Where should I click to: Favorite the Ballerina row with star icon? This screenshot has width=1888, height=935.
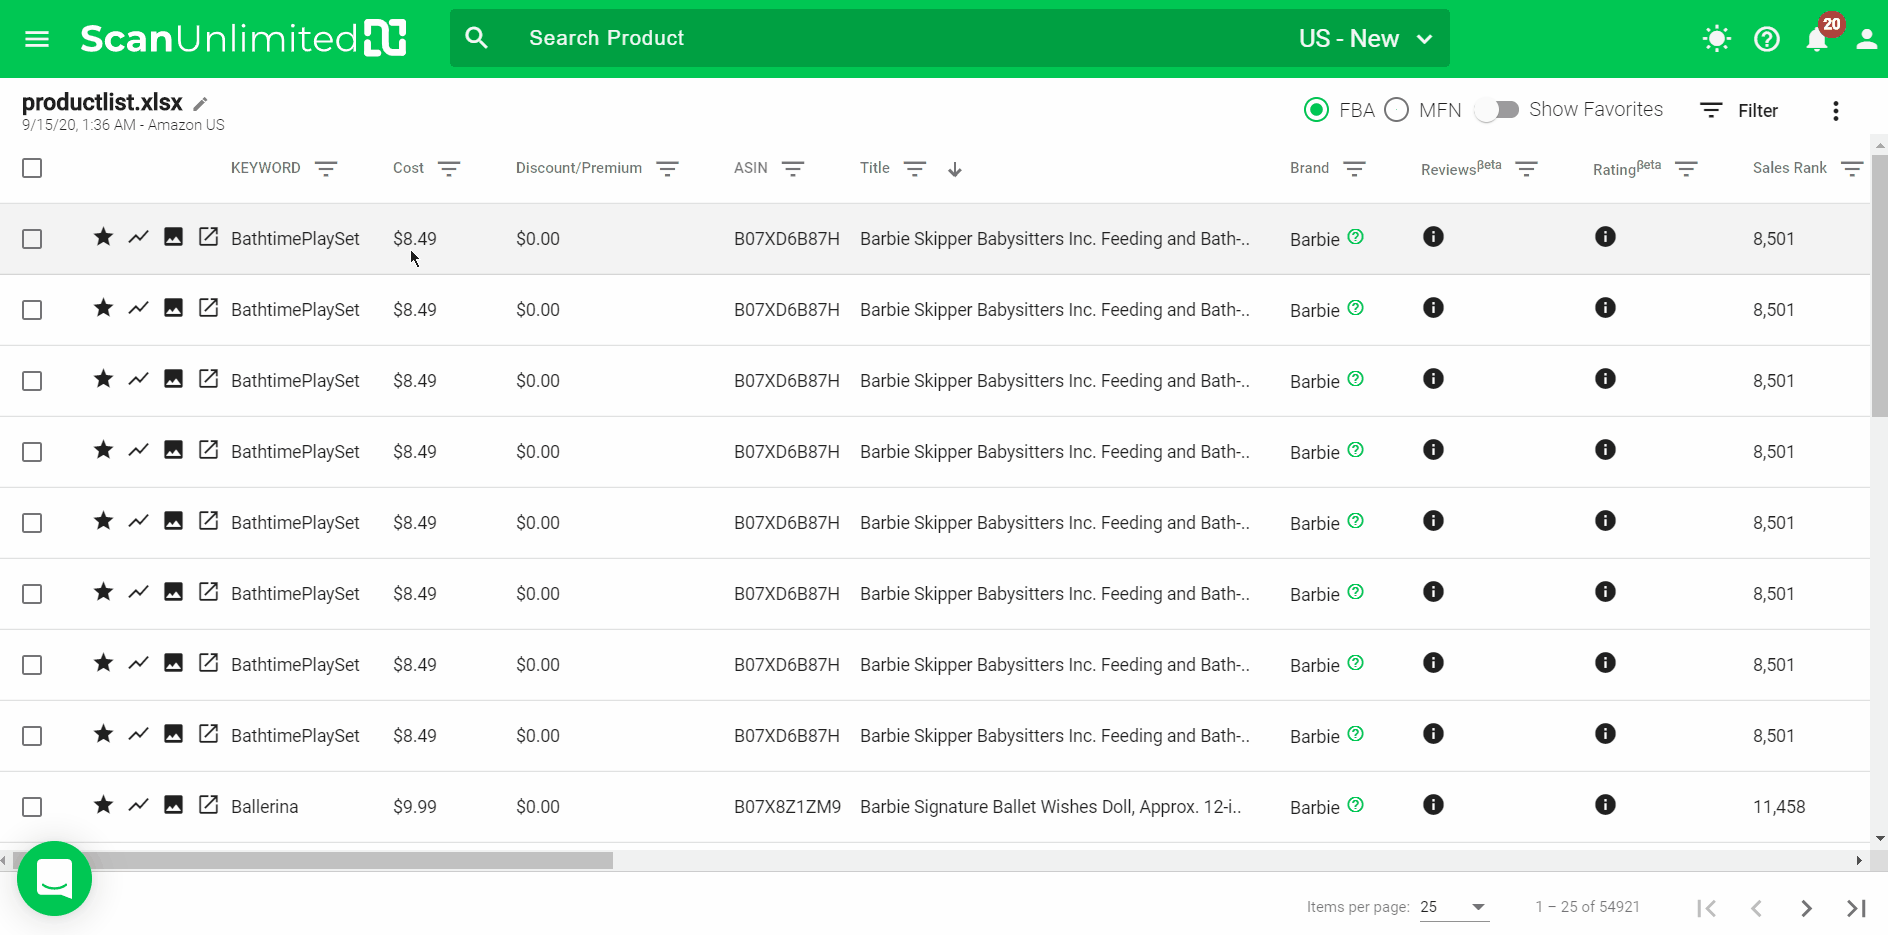(x=103, y=805)
